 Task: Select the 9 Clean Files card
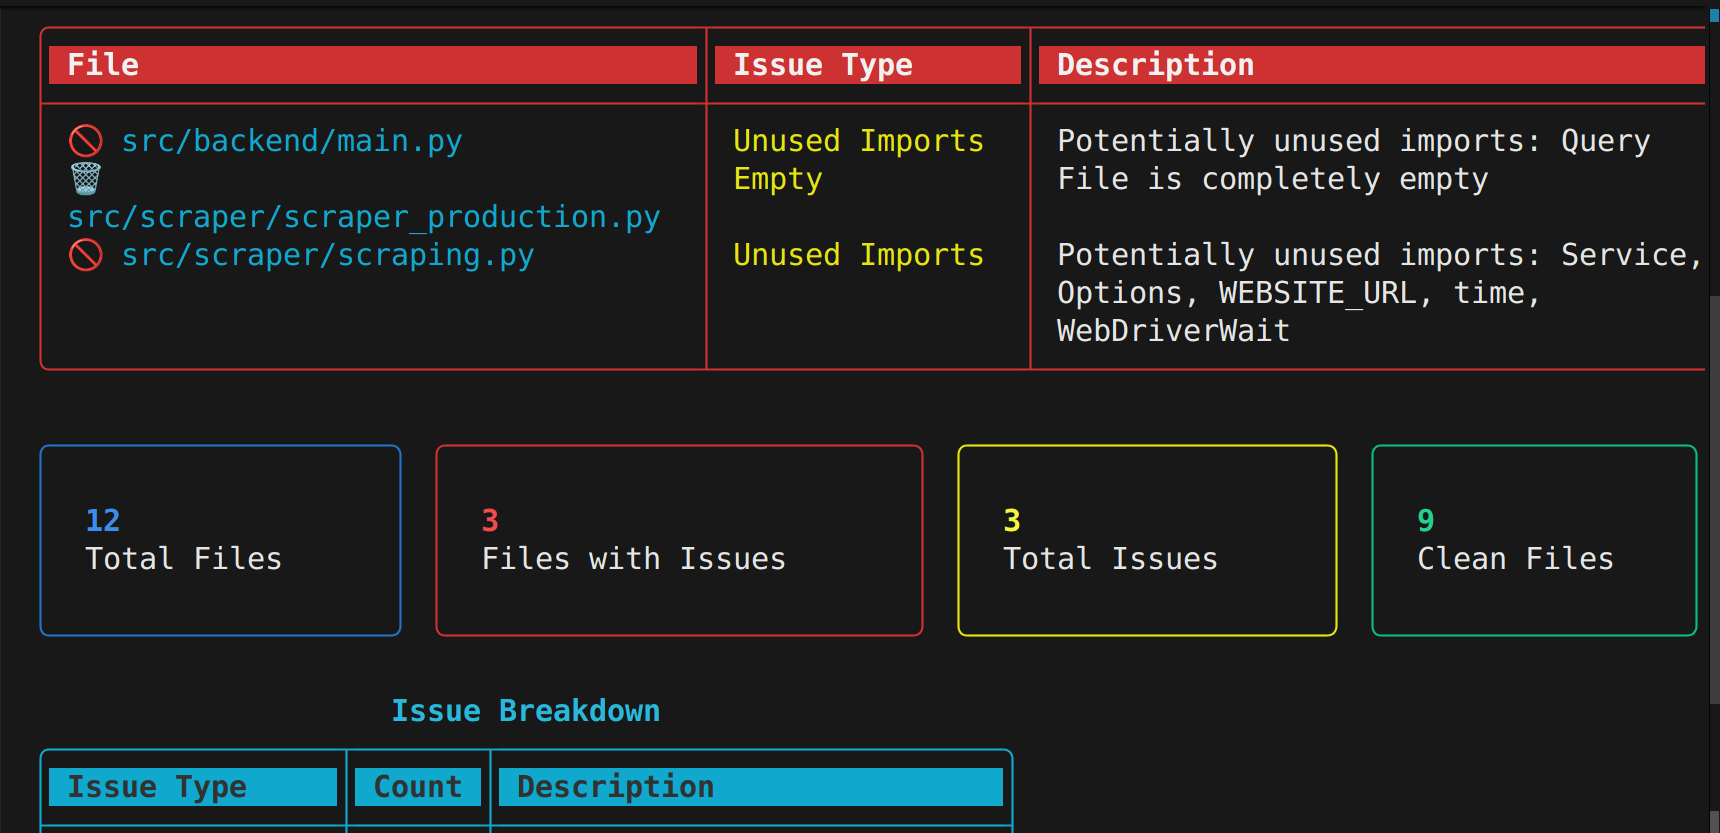pos(1534,540)
